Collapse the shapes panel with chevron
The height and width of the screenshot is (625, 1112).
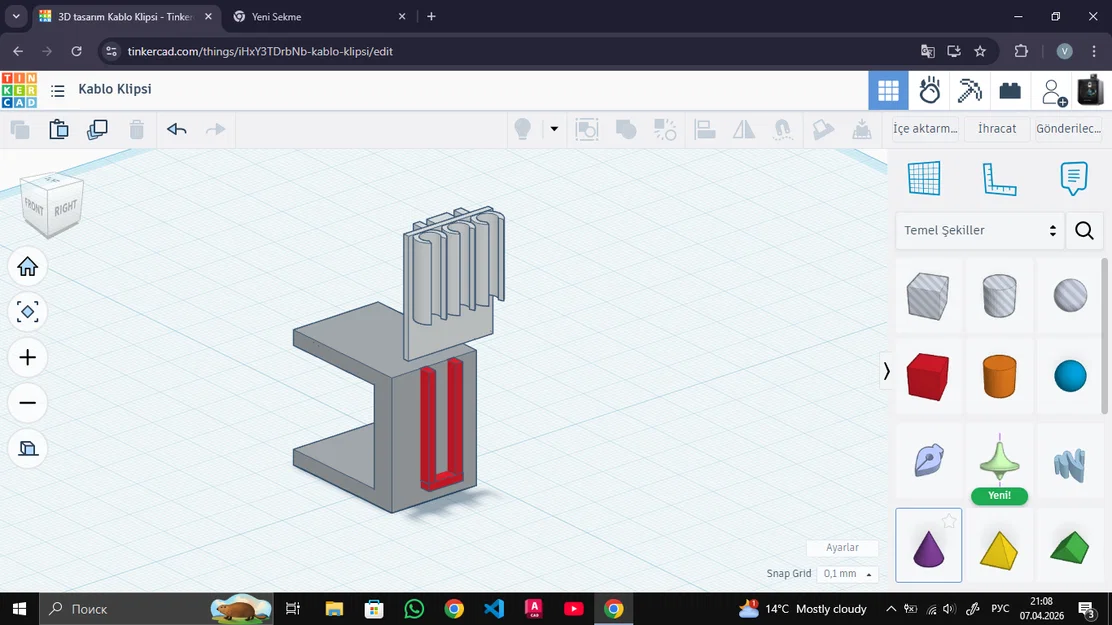point(886,371)
